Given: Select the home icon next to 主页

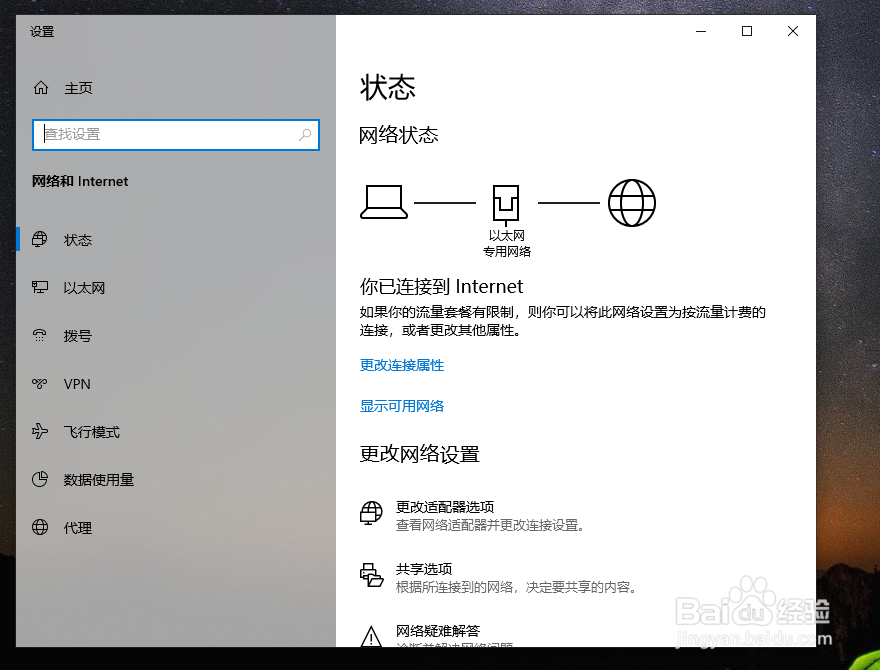Looking at the screenshot, I should (x=40, y=87).
